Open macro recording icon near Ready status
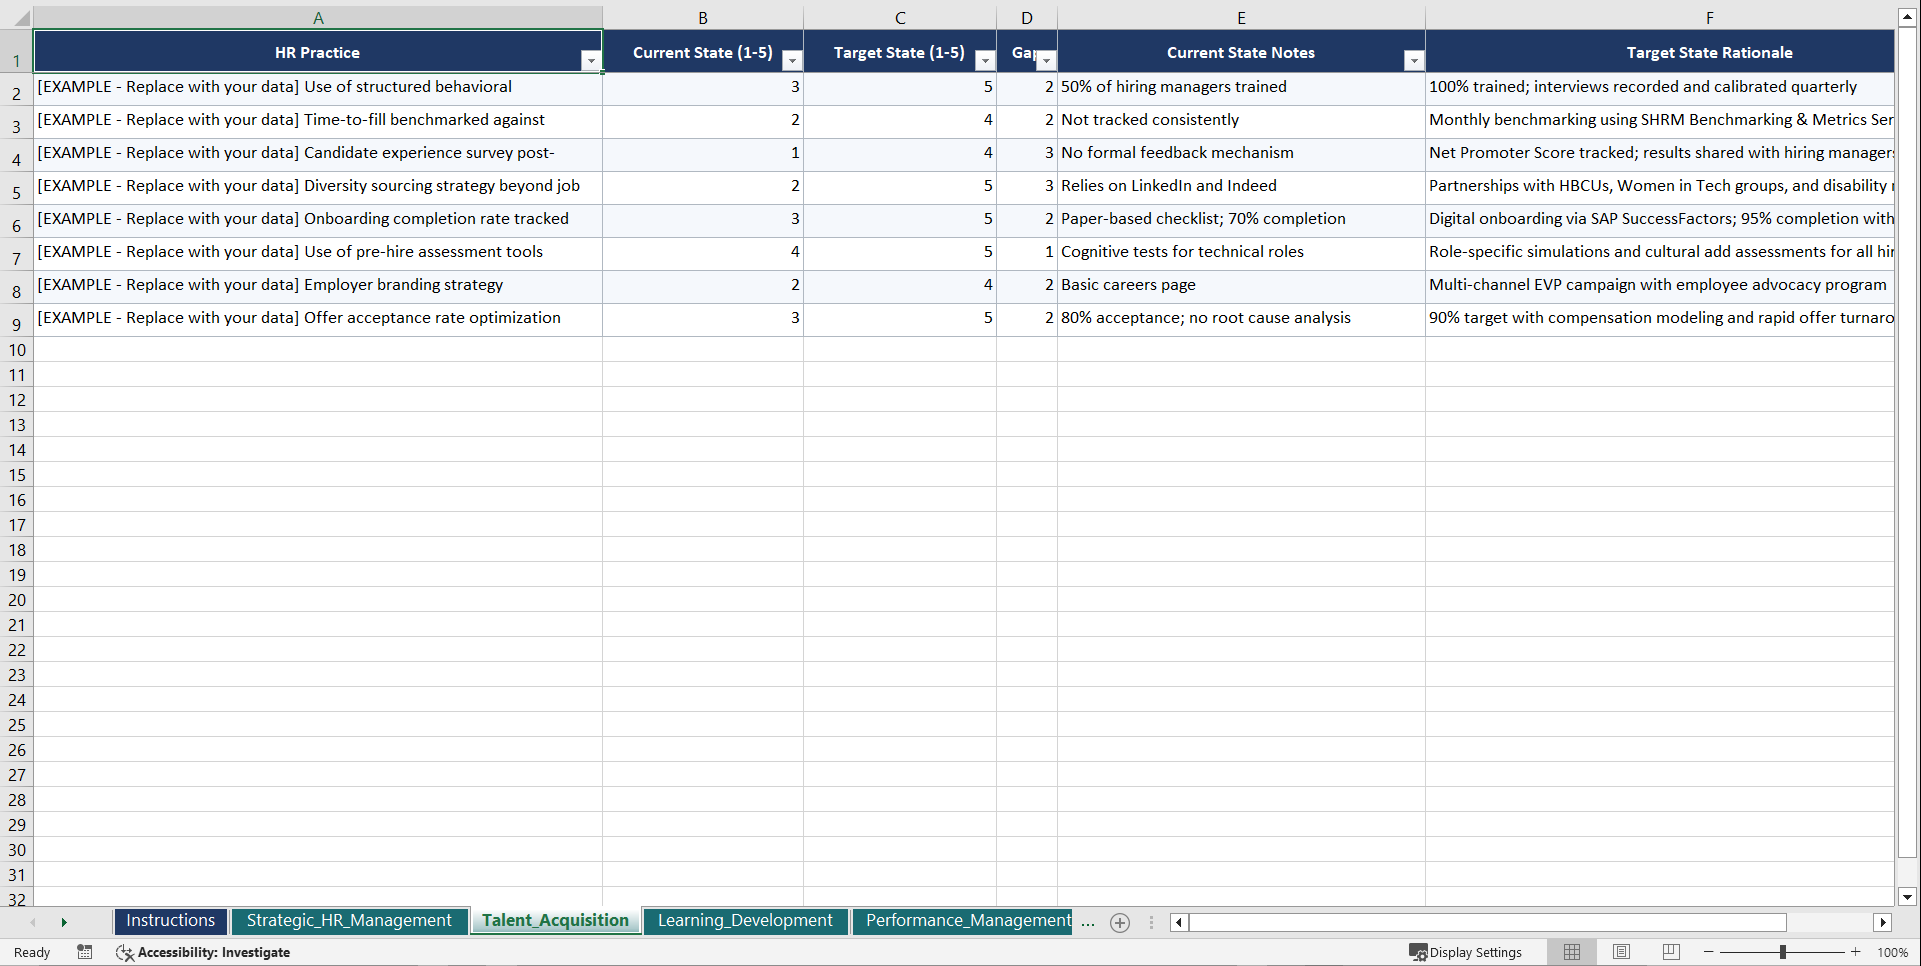 [85, 952]
